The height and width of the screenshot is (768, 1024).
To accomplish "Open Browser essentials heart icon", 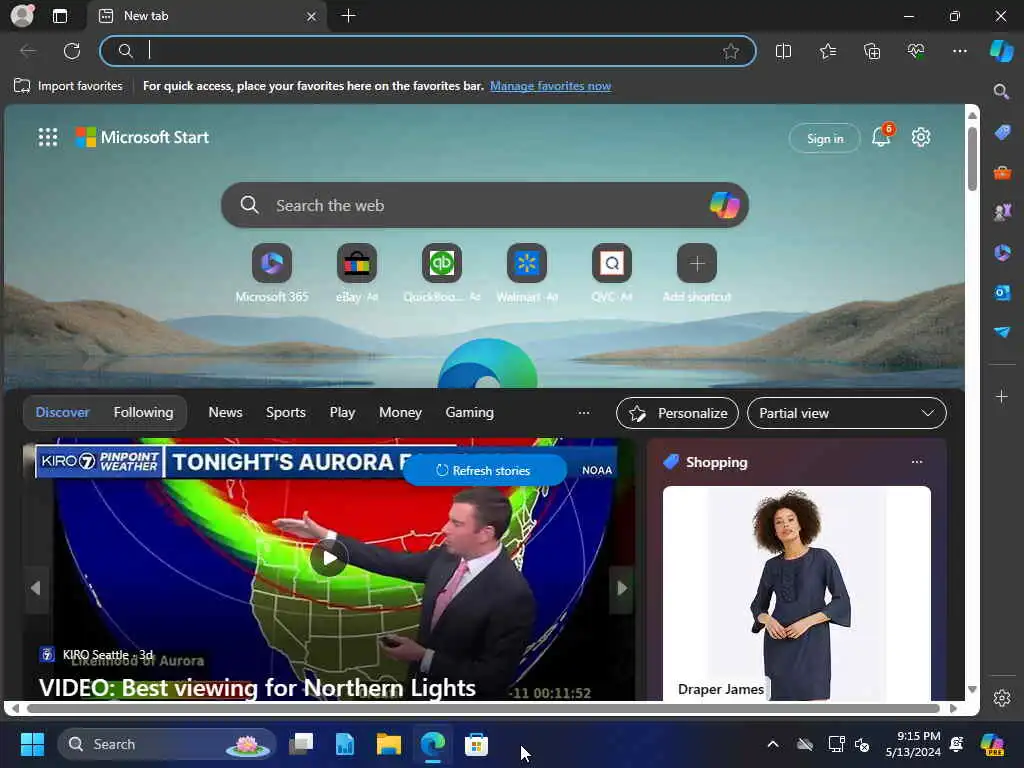I will click(x=916, y=51).
